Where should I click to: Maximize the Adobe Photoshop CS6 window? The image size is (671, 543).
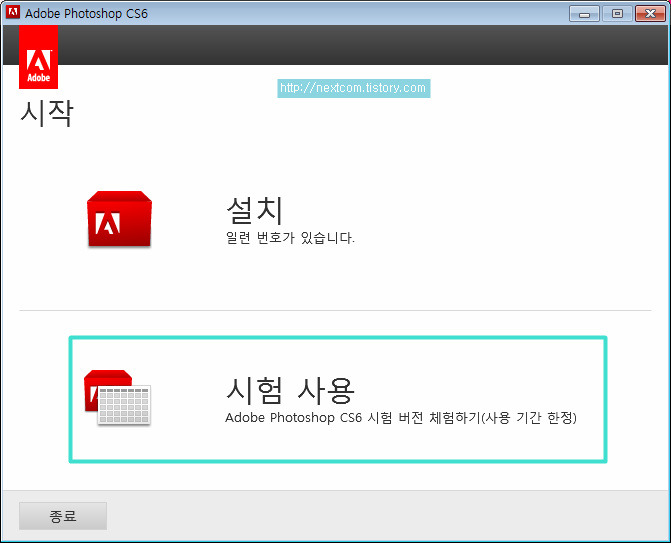(617, 14)
